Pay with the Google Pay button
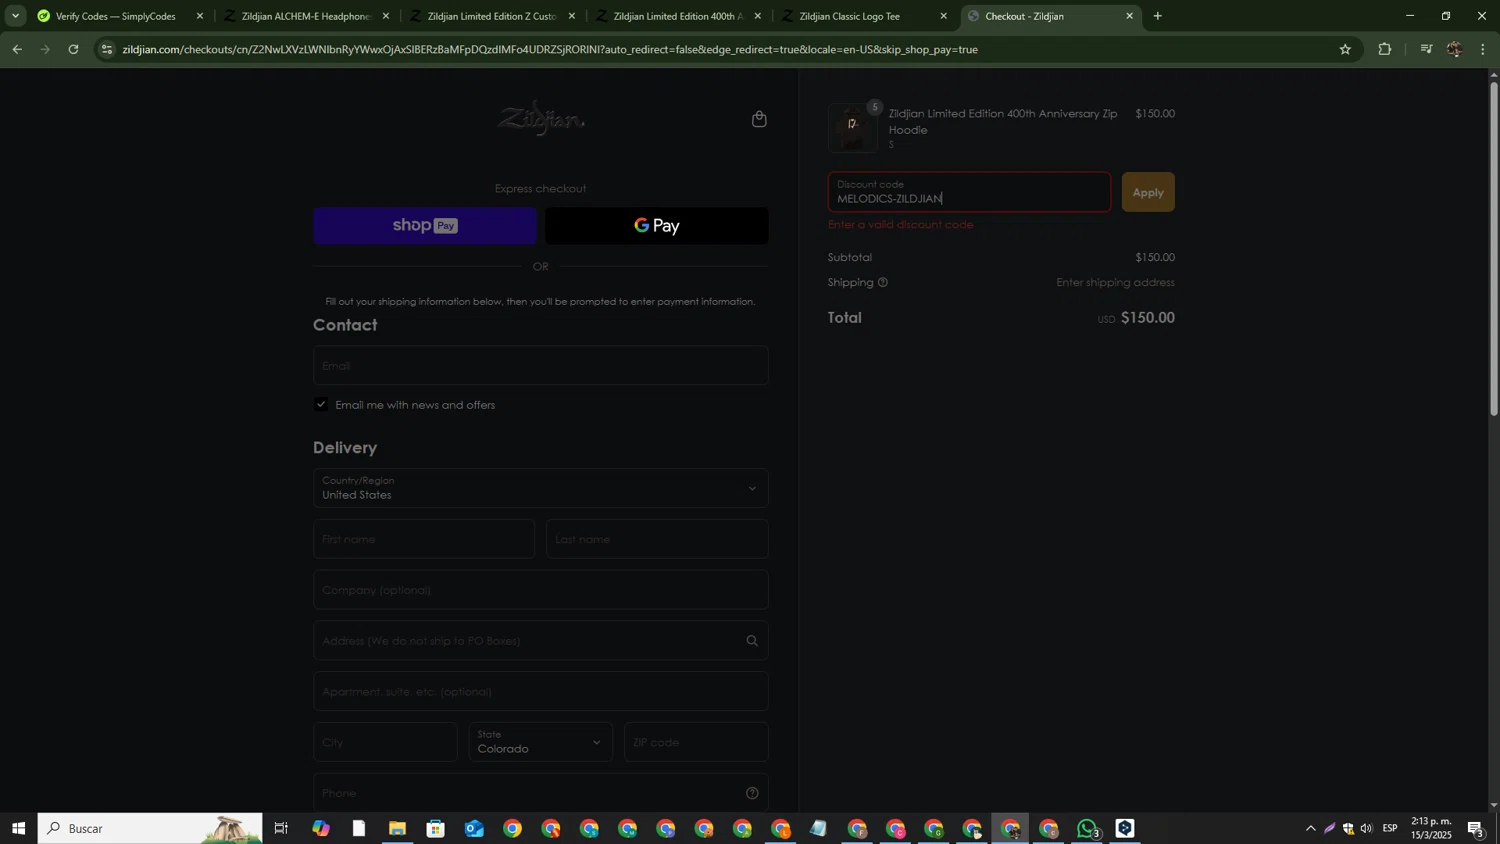The height and width of the screenshot is (844, 1500). click(657, 226)
